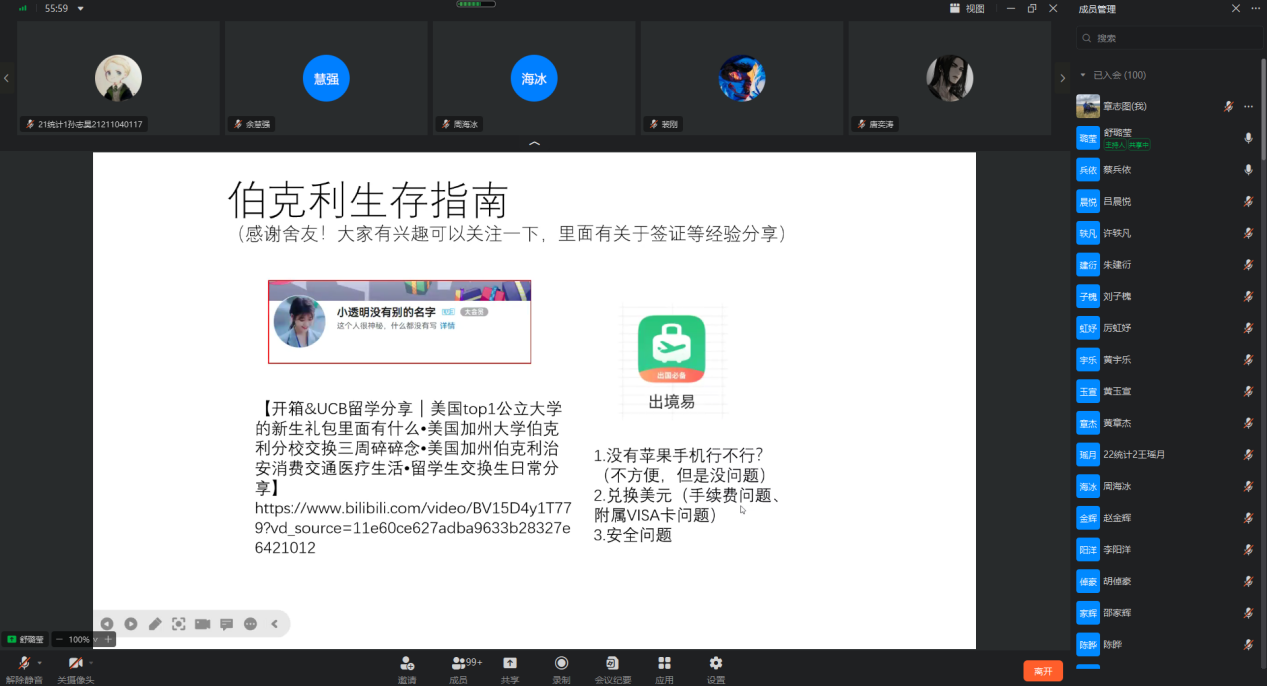
Task: Toggle camera with 关摄像头 button
Action: point(74,665)
